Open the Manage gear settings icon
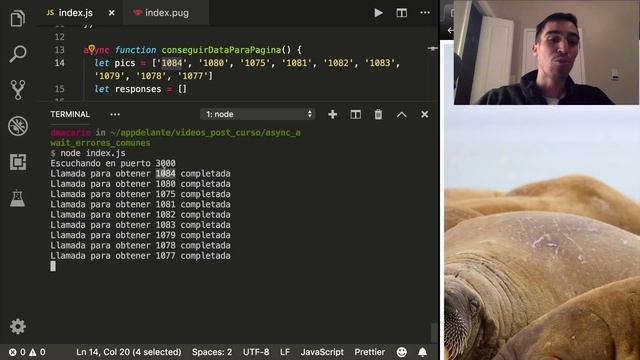Viewport: 640px width, 360px height. point(18,326)
